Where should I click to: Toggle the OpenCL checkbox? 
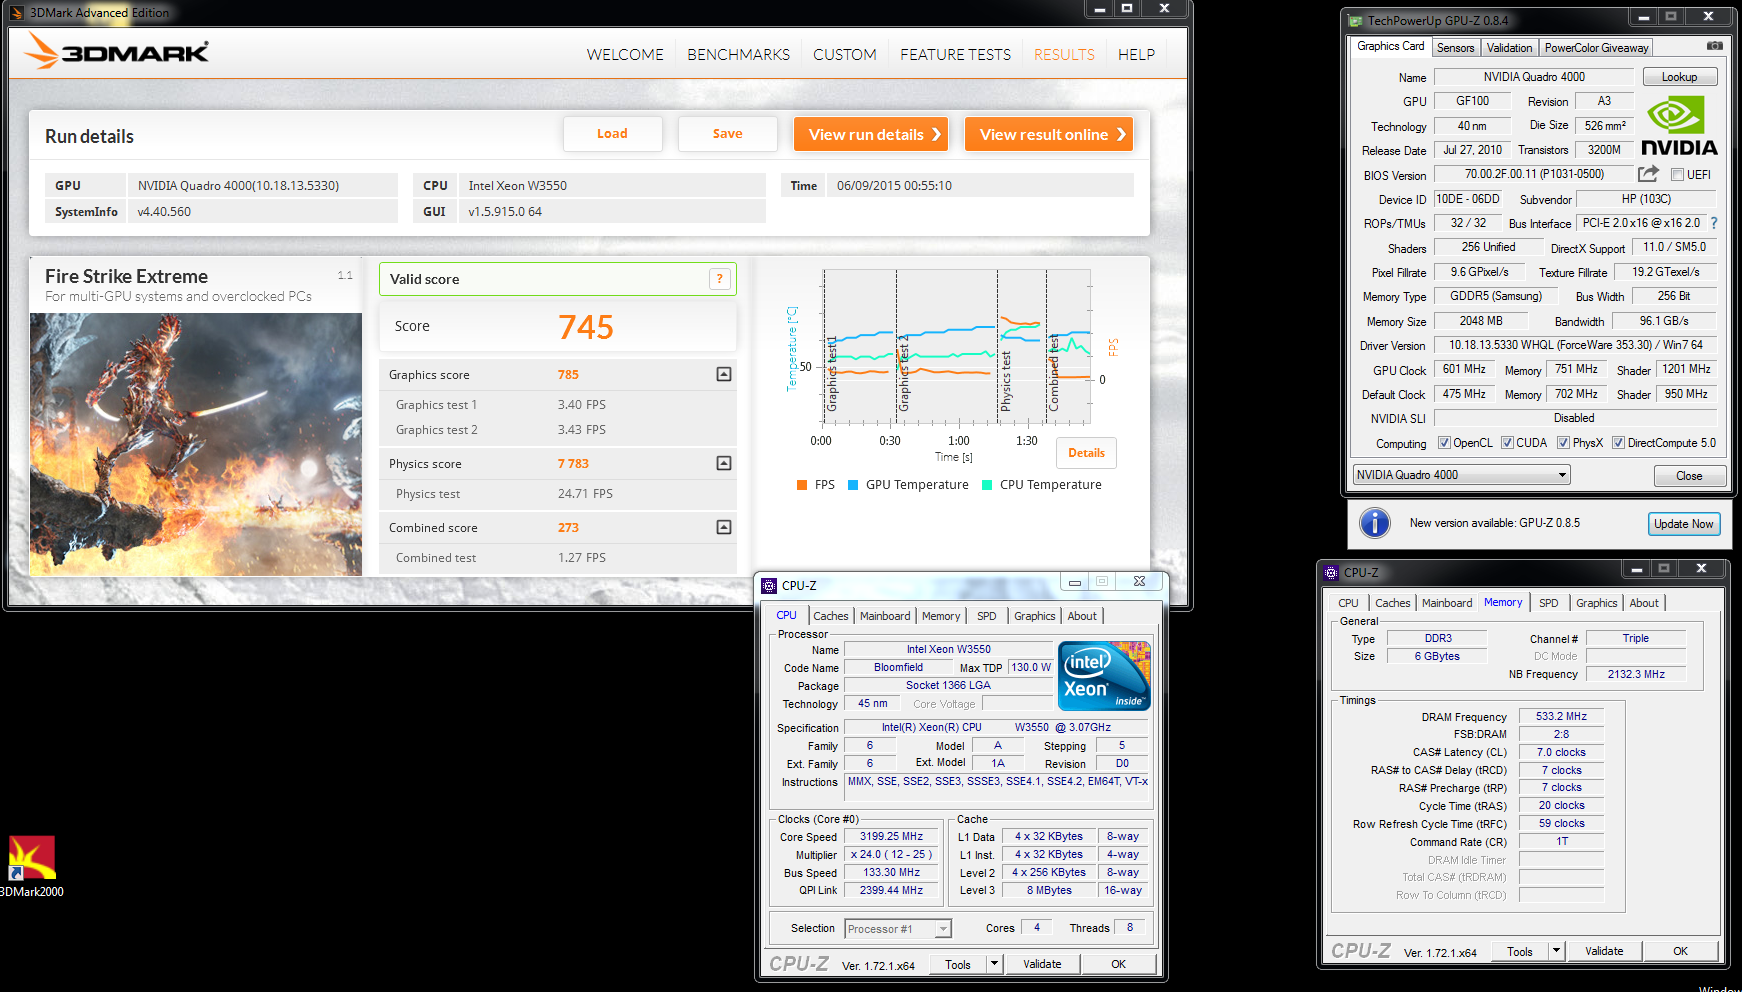(x=1444, y=443)
